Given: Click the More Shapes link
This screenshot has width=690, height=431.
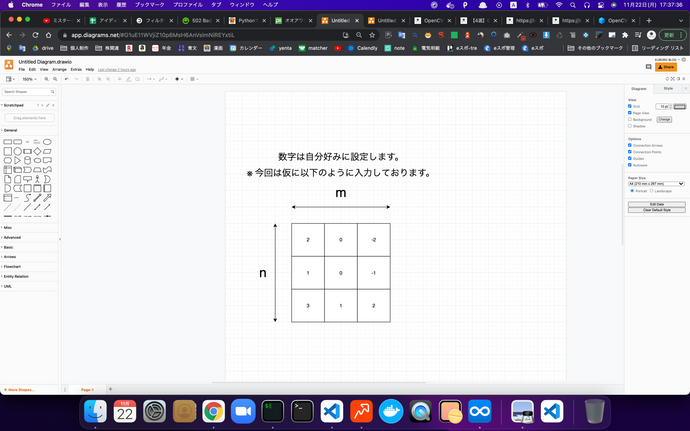Looking at the screenshot, I should click(19, 390).
